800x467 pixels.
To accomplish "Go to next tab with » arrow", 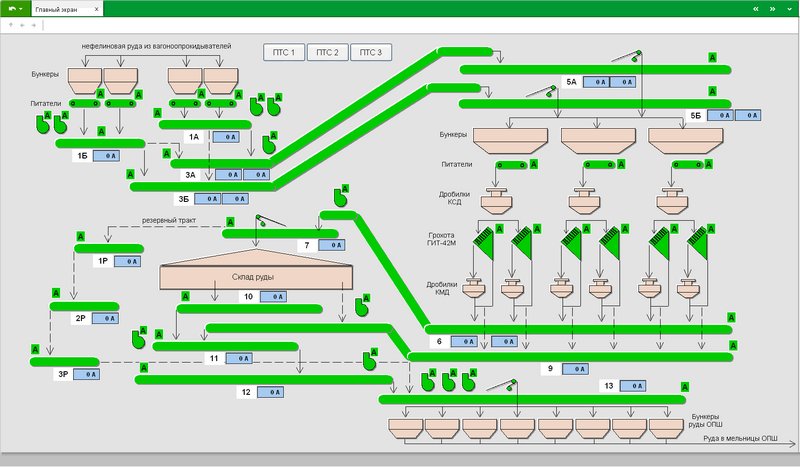I will click(x=772, y=9).
